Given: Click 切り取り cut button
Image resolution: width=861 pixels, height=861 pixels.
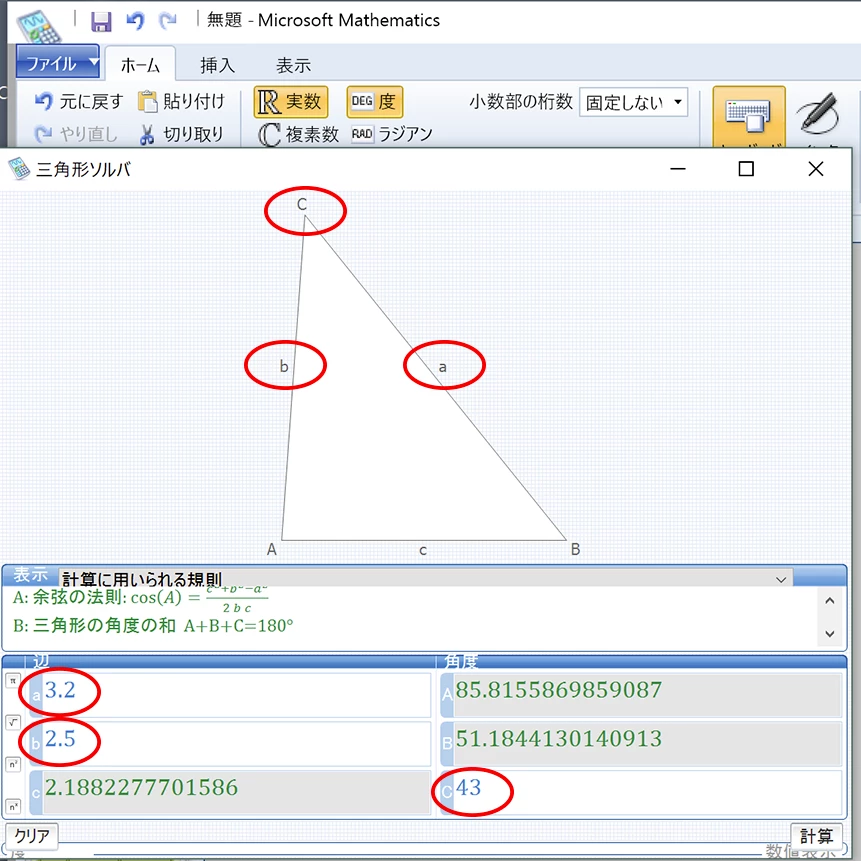Looking at the screenshot, I should click(182, 134).
